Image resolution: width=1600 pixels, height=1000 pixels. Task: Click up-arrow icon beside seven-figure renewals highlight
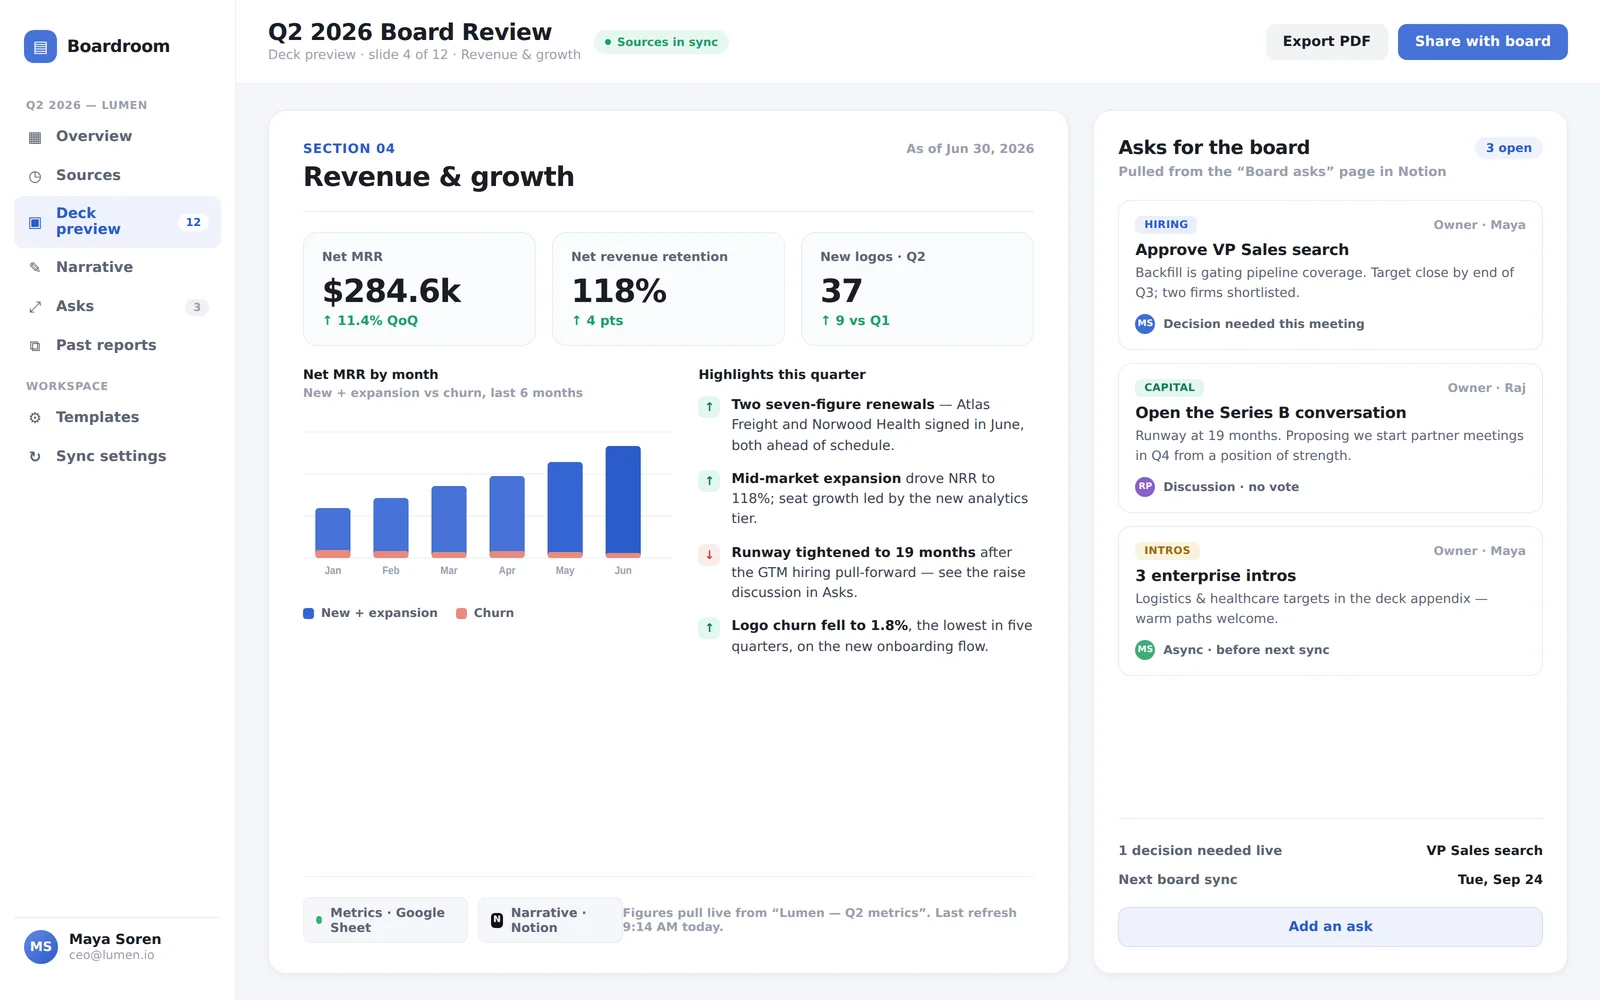click(709, 407)
